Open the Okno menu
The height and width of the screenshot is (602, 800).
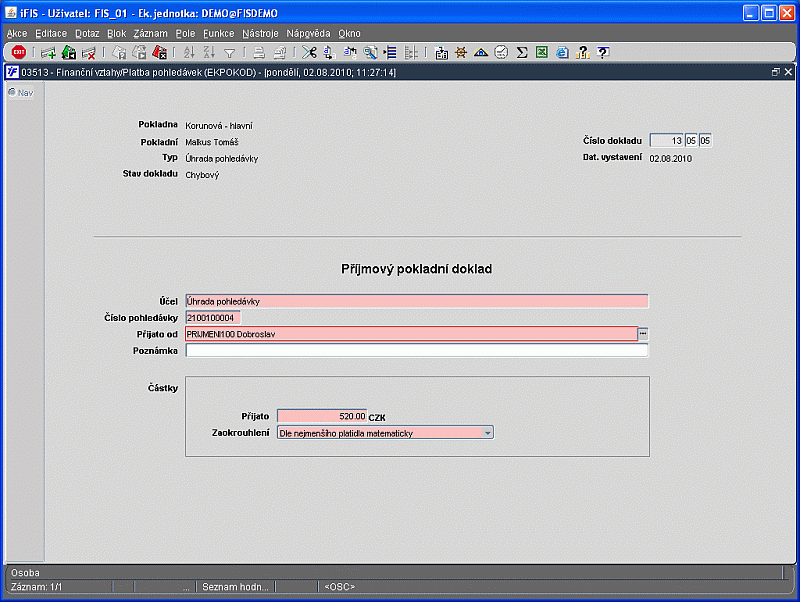point(349,34)
